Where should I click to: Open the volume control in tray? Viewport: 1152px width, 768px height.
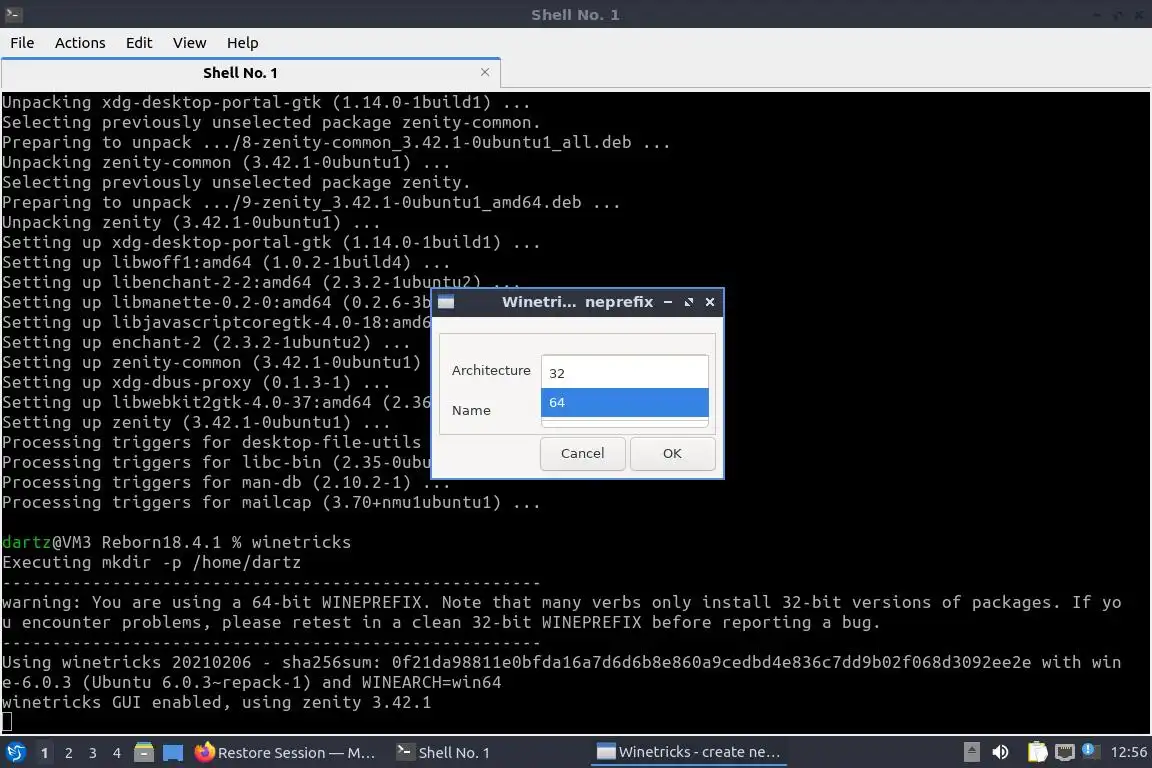point(1000,752)
